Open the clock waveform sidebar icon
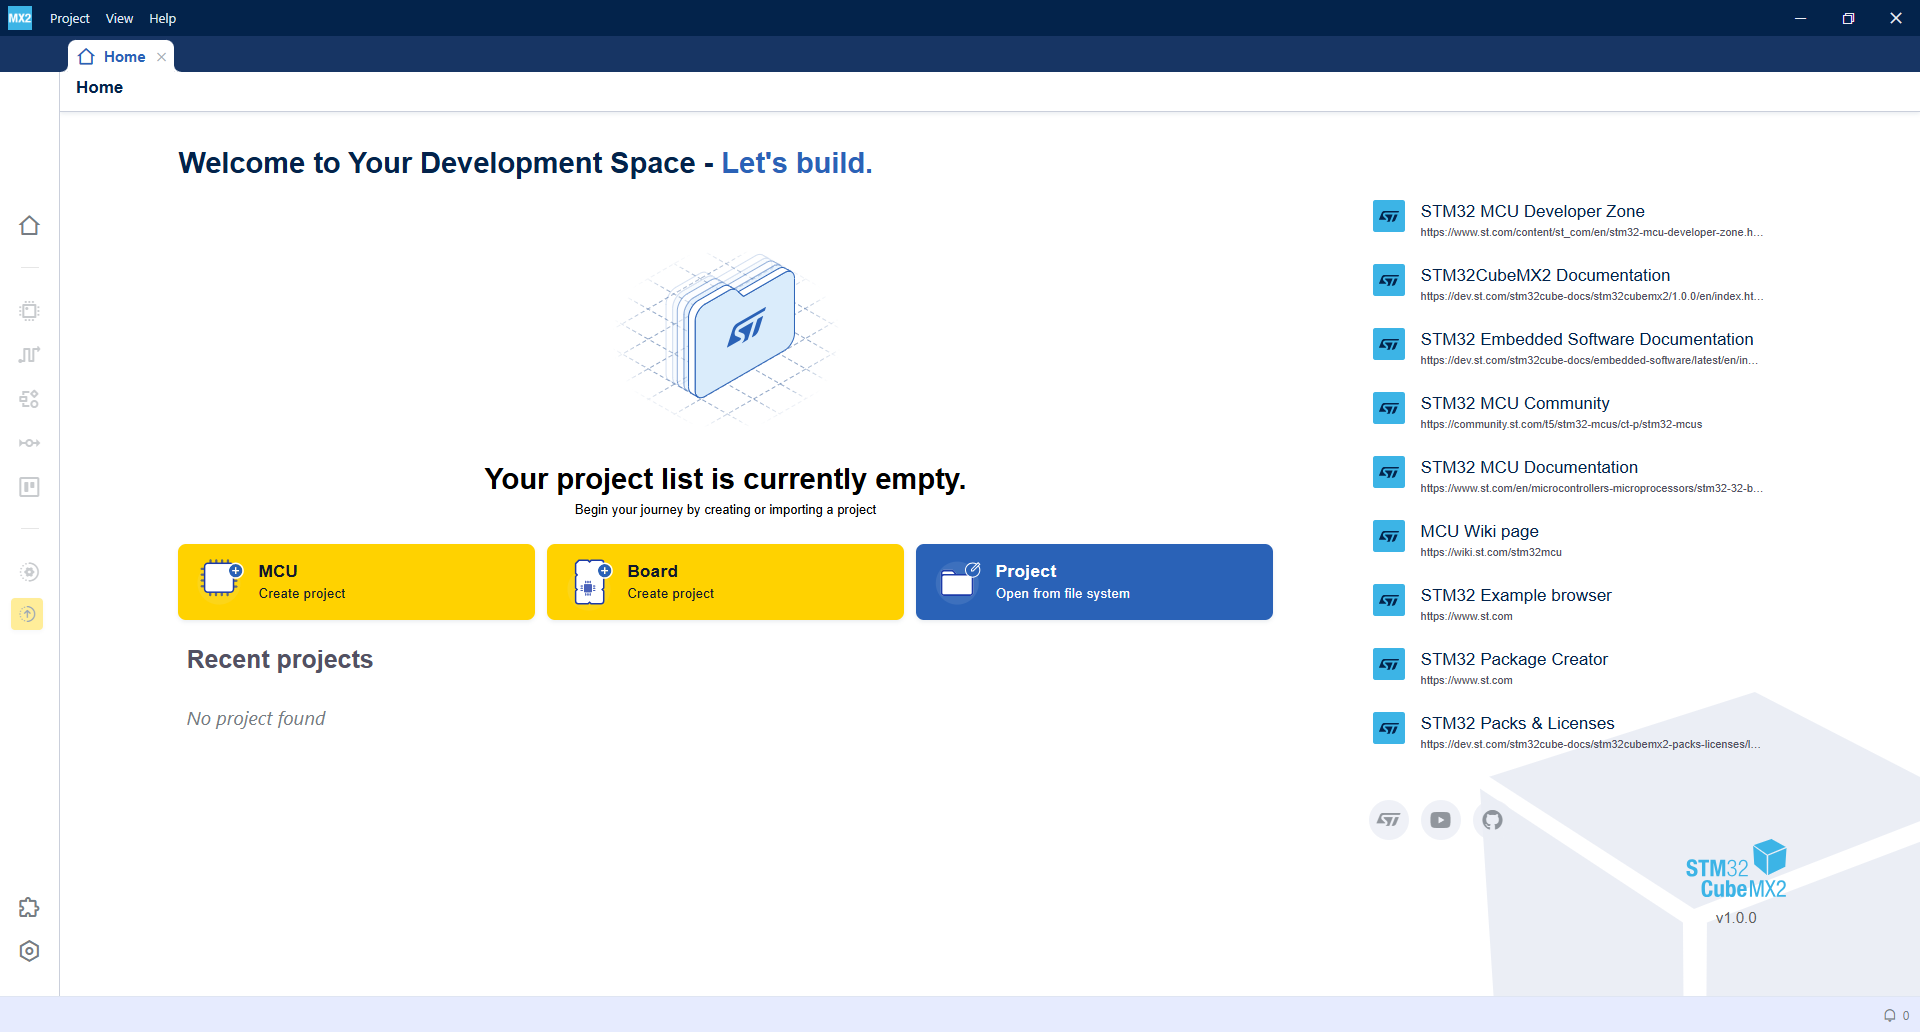The height and width of the screenshot is (1032, 1920). point(29,355)
